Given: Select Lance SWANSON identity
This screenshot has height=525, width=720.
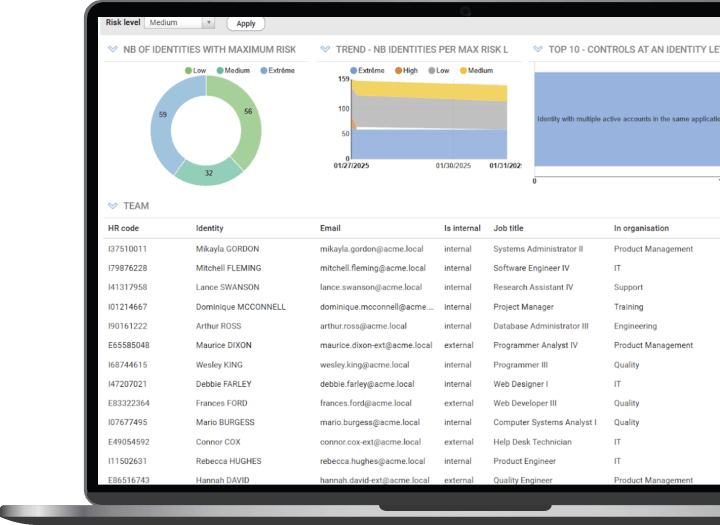Looking at the screenshot, I should pos(227,288).
